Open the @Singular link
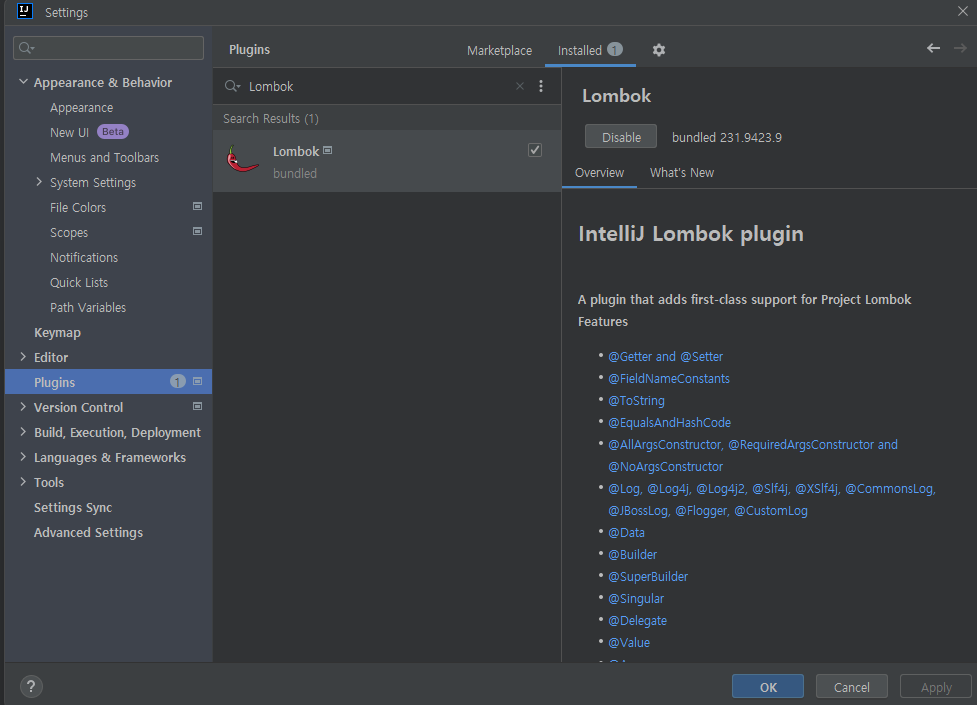The height and width of the screenshot is (705, 977). [x=636, y=598]
